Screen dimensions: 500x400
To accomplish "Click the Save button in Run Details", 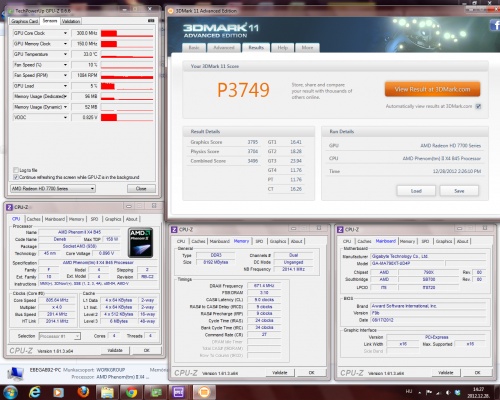I will click(x=459, y=191).
